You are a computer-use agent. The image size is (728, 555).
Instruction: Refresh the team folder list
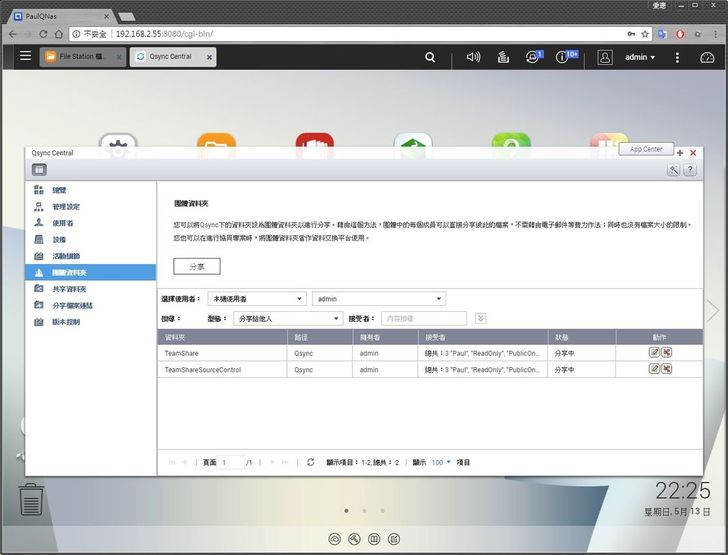[311, 462]
